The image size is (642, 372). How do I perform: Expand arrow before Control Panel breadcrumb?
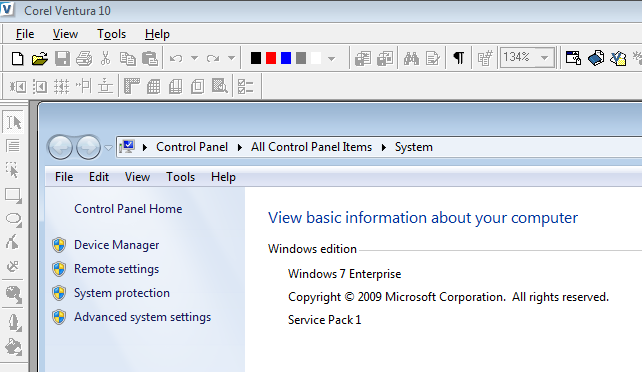coord(145,147)
